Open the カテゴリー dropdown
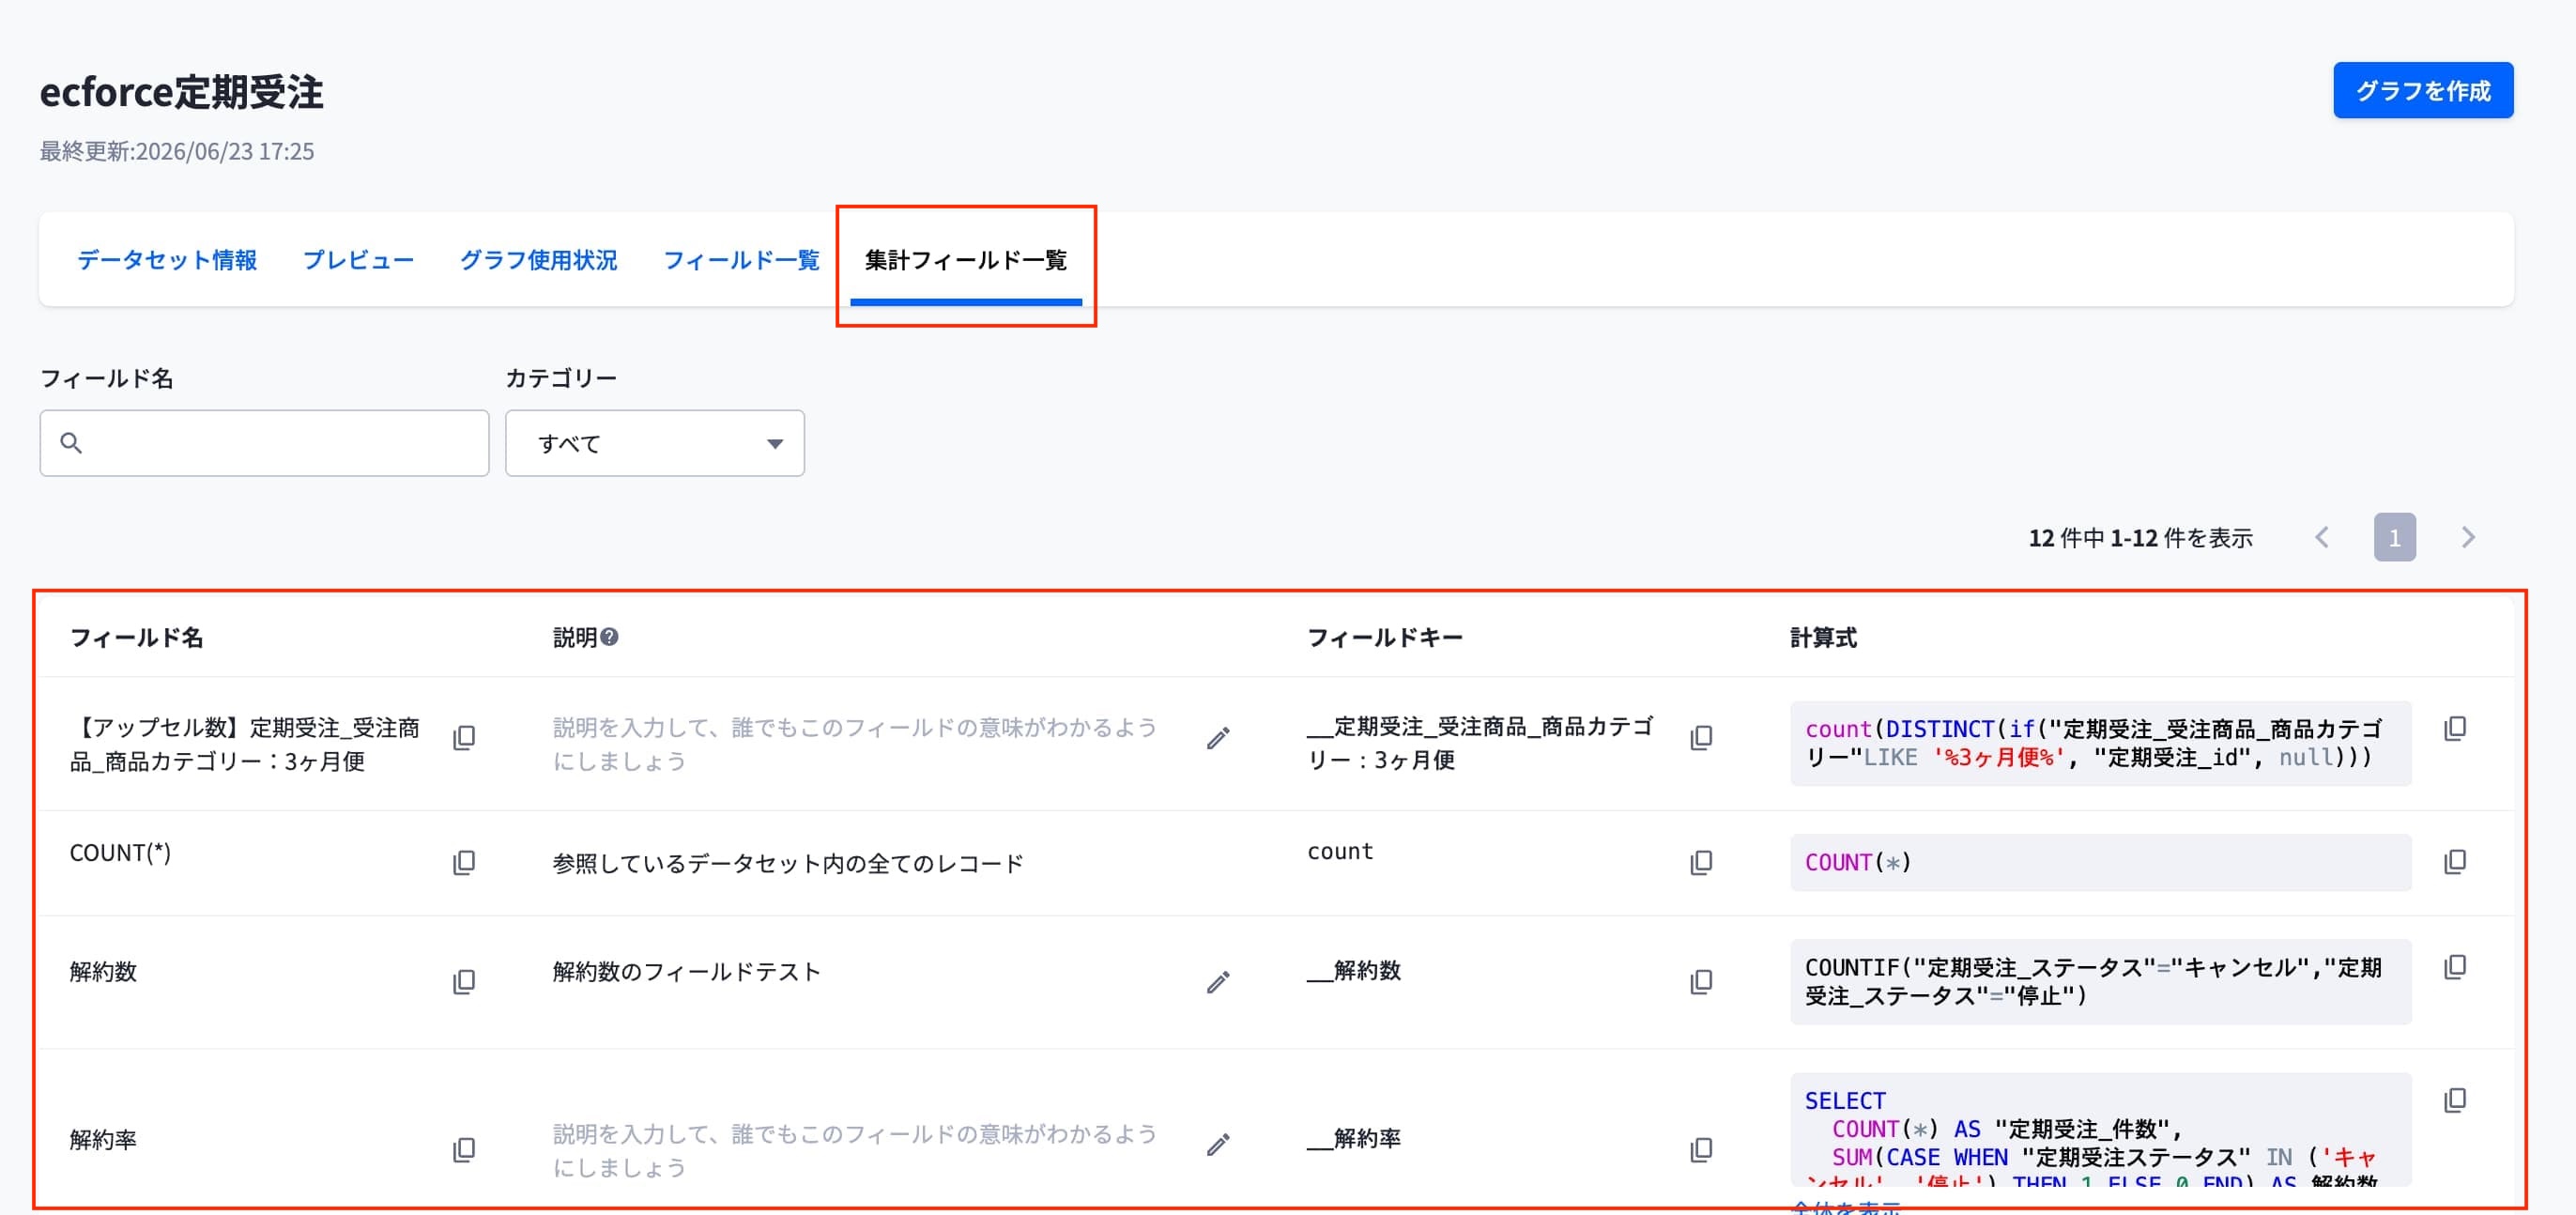 (x=655, y=443)
